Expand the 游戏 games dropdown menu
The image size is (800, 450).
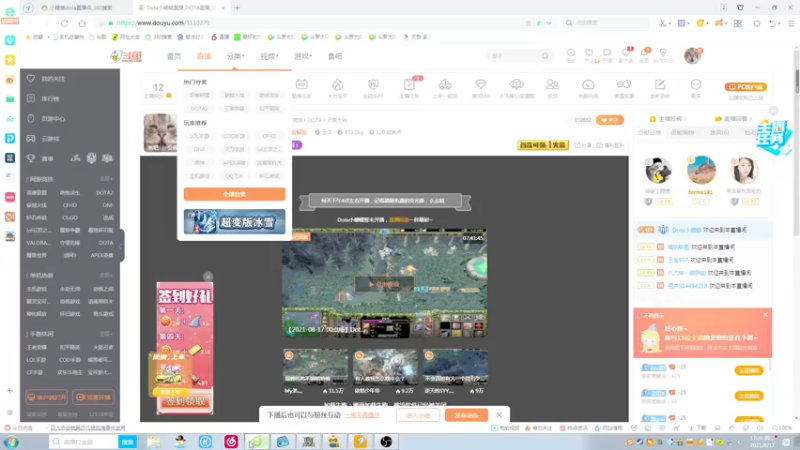pos(303,56)
